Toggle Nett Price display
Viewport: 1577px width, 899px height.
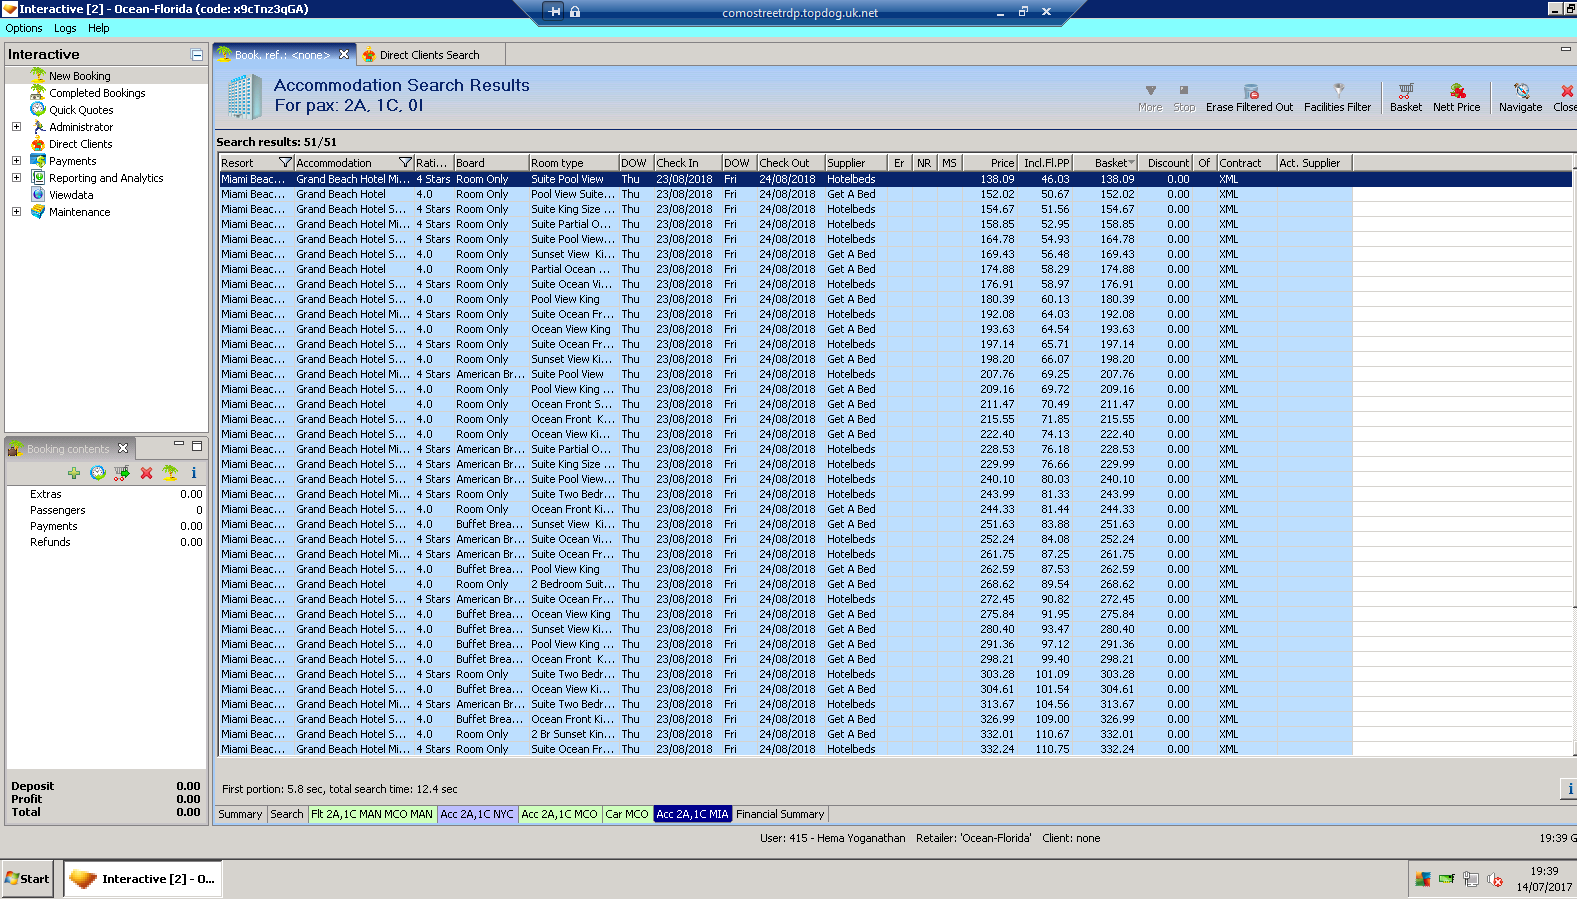click(x=1456, y=98)
